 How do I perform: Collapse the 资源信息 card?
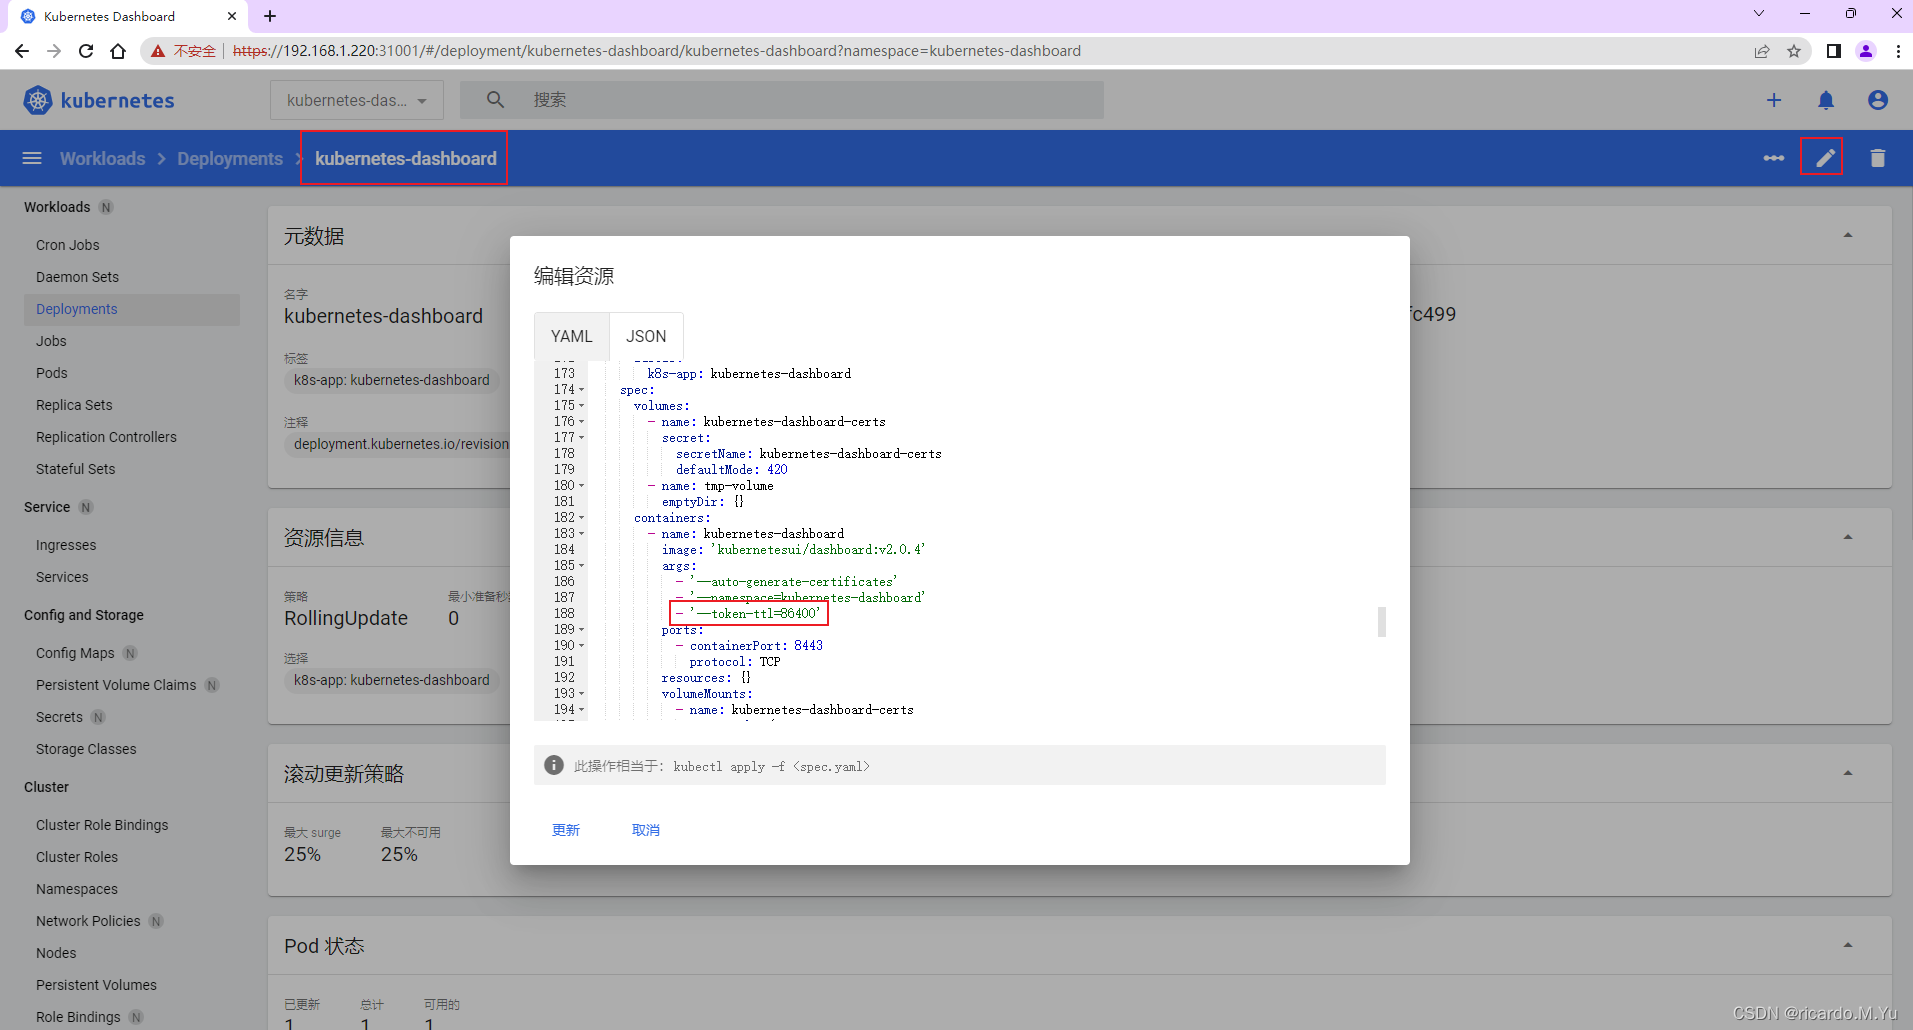(x=1848, y=537)
